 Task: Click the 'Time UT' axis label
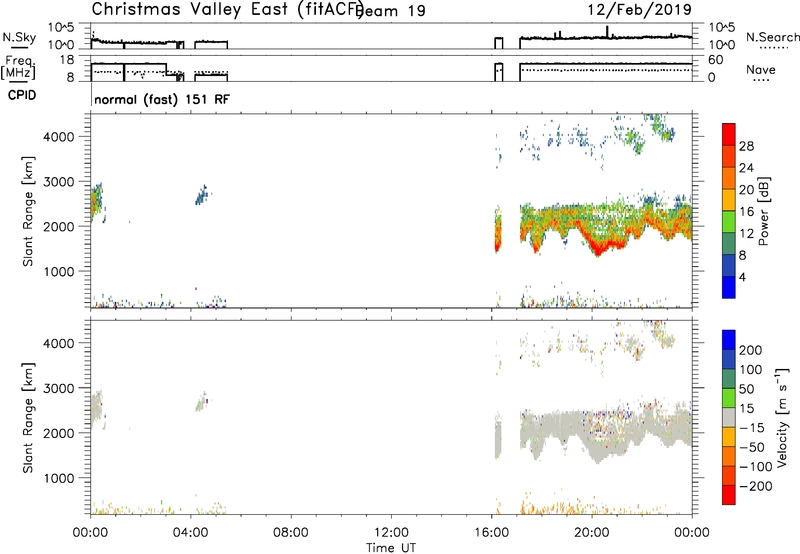[391, 548]
